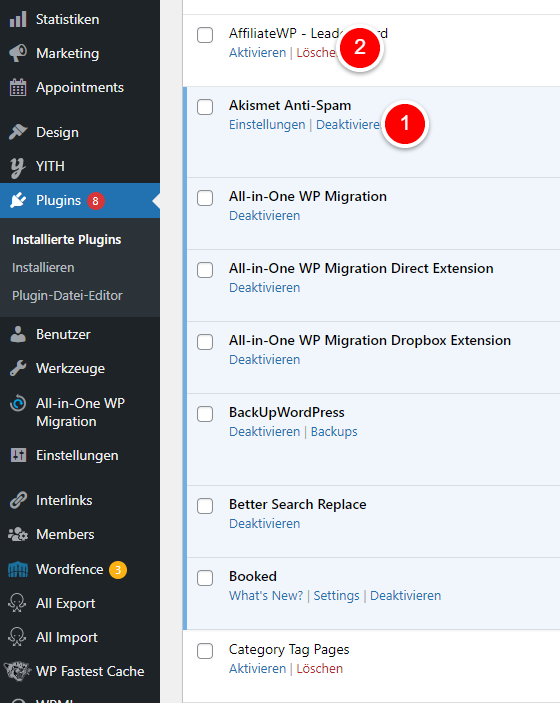Open Plugin-Datei-Editor submenu item

(67, 295)
